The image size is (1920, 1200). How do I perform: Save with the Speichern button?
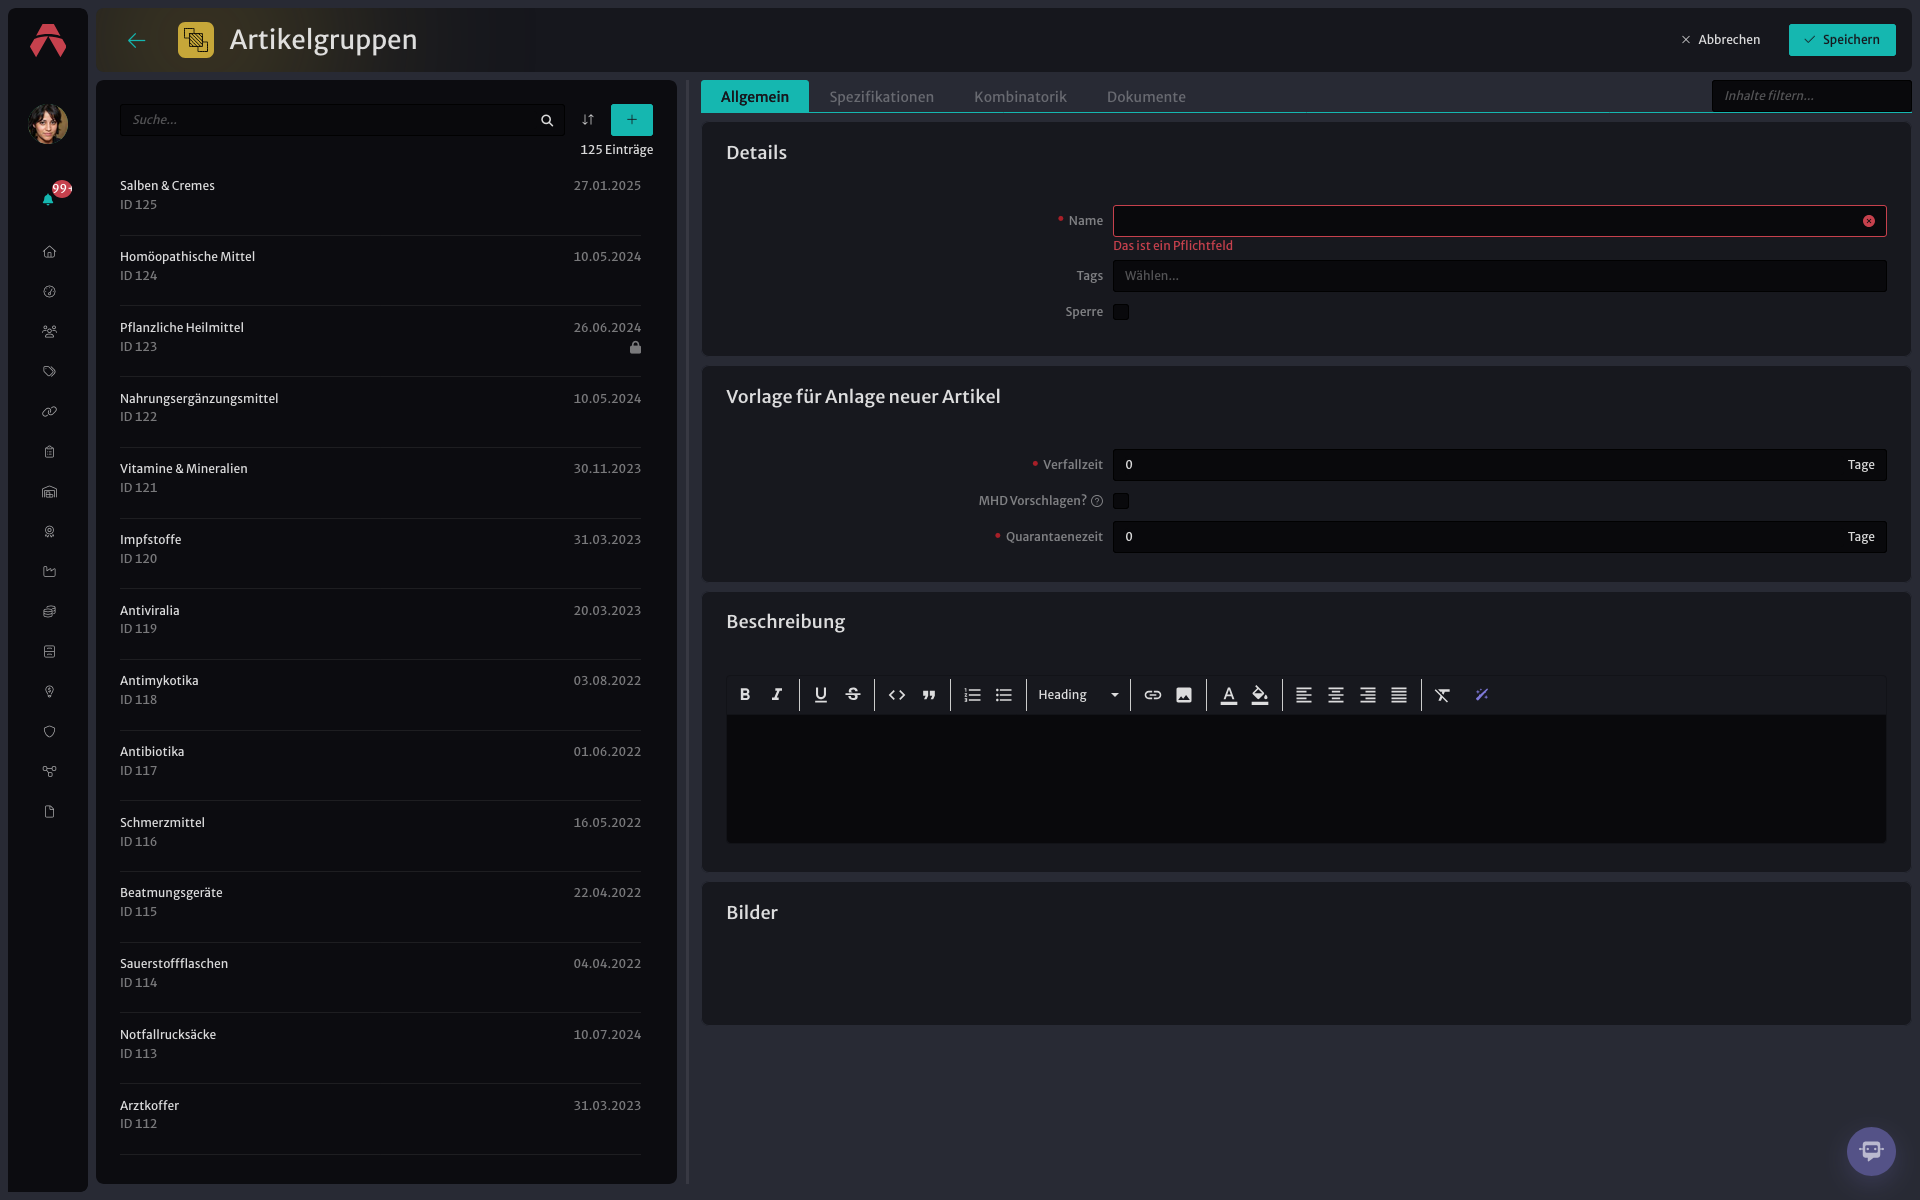tap(1842, 40)
